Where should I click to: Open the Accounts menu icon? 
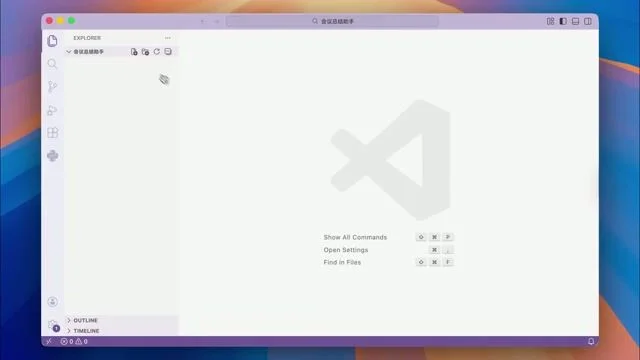coord(52,302)
